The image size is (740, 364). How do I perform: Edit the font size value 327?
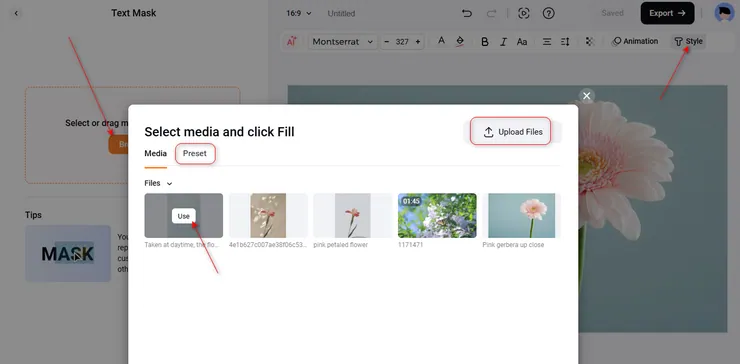pos(402,42)
